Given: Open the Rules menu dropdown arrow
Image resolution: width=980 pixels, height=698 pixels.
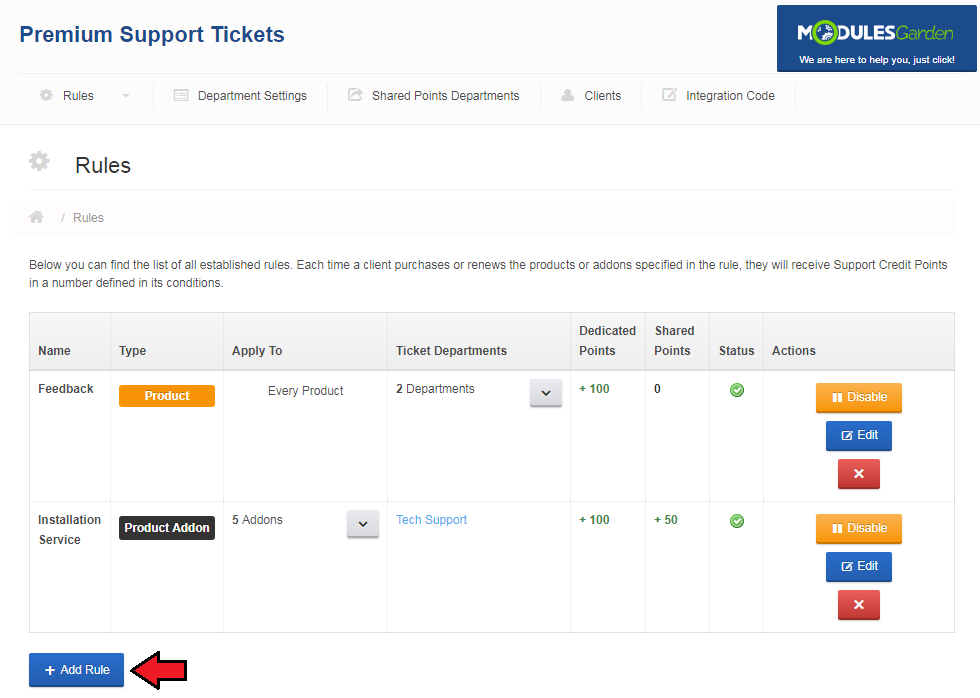Looking at the screenshot, I should pos(126,96).
